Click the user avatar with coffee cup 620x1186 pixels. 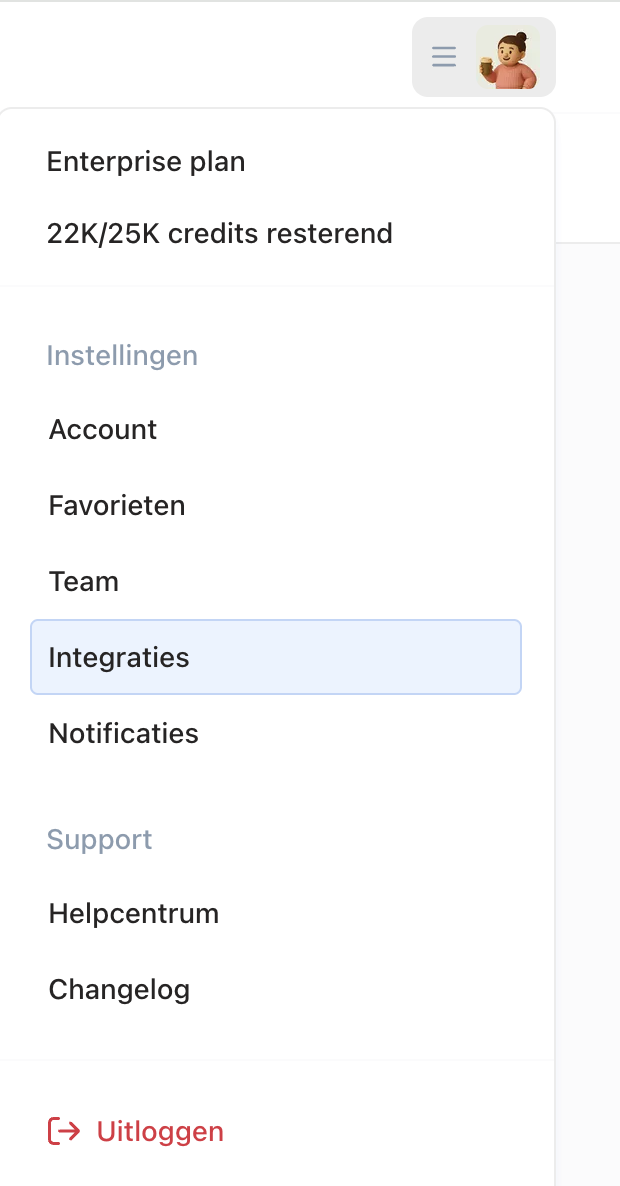508,57
